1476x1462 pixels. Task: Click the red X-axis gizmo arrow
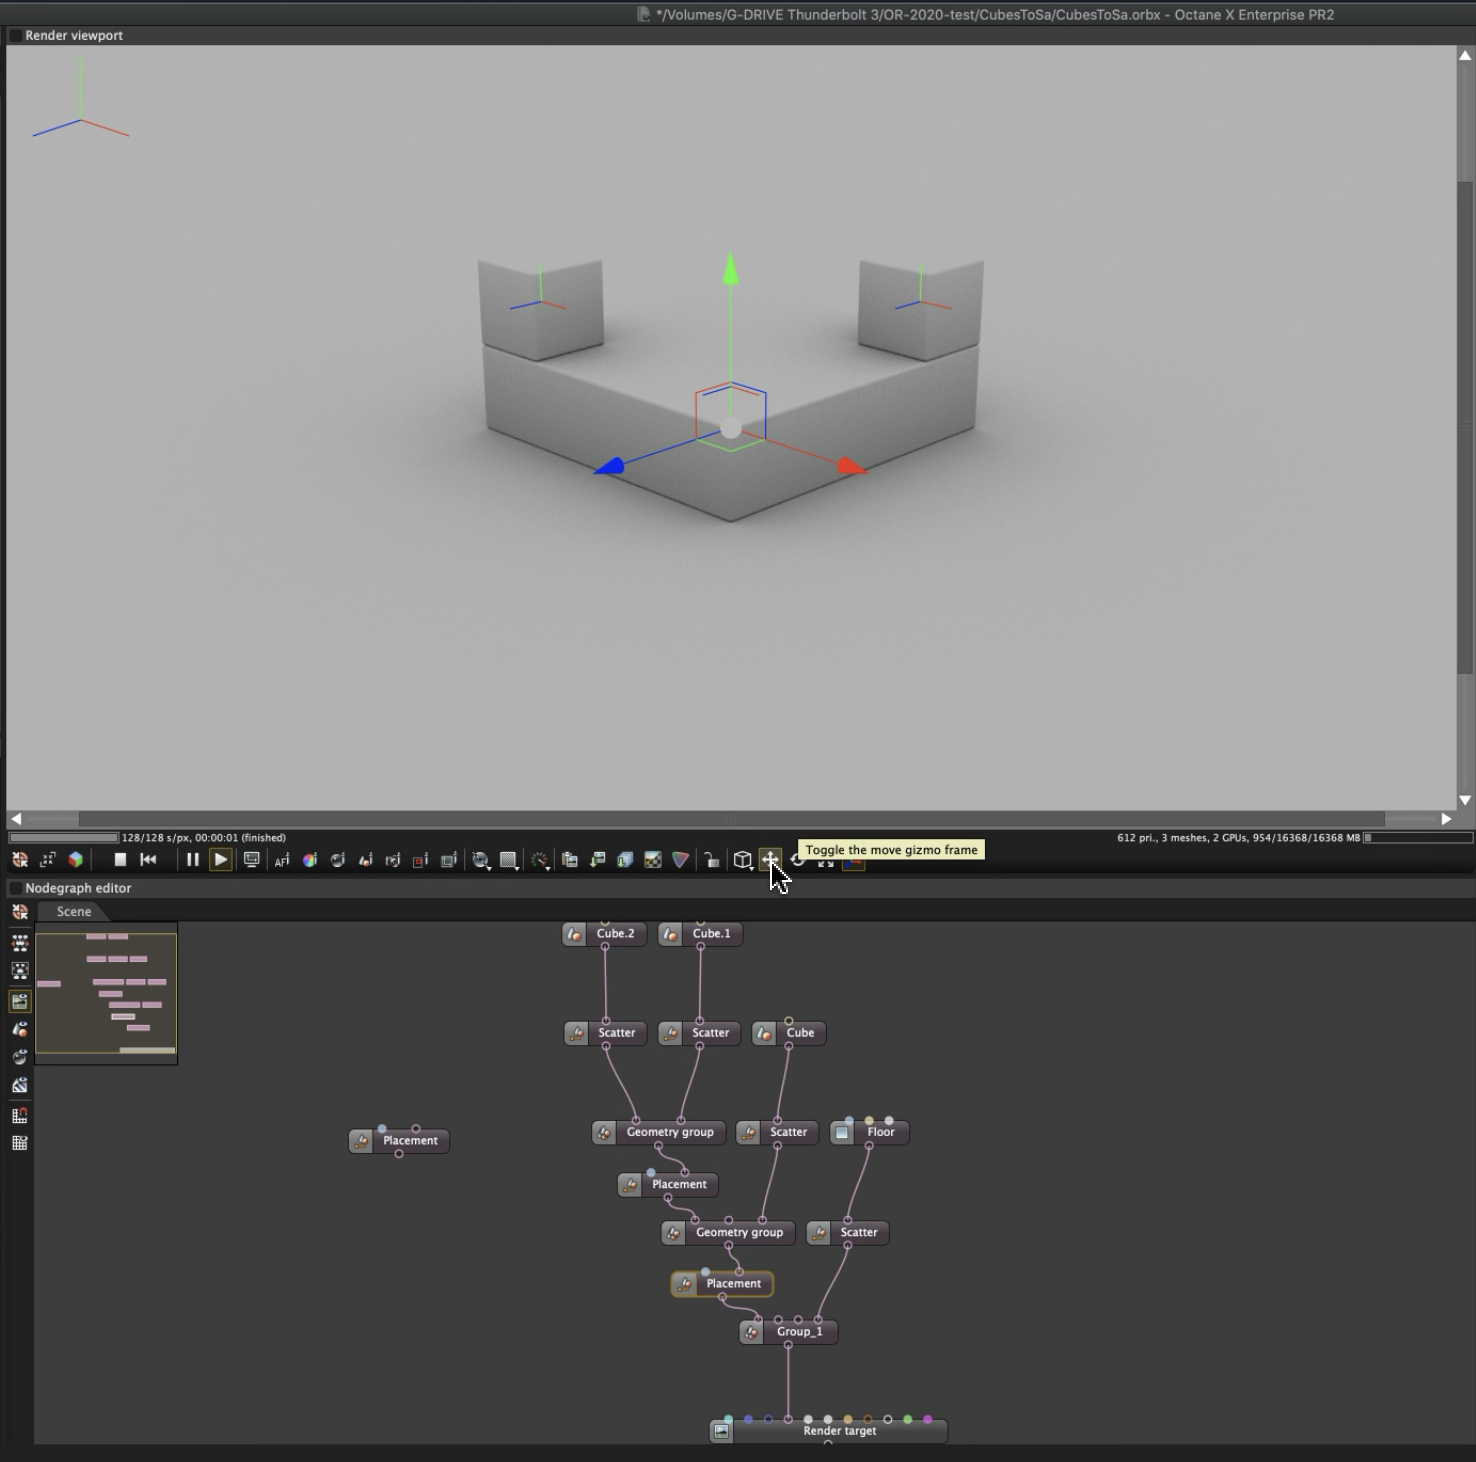pyautogui.click(x=851, y=466)
